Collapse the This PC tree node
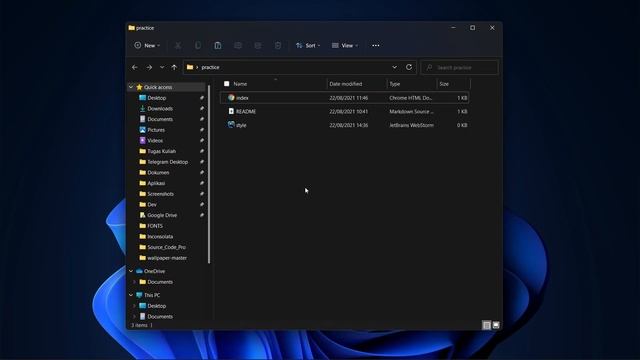Image resolution: width=640 pixels, height=360 pixels. (131, 295)
